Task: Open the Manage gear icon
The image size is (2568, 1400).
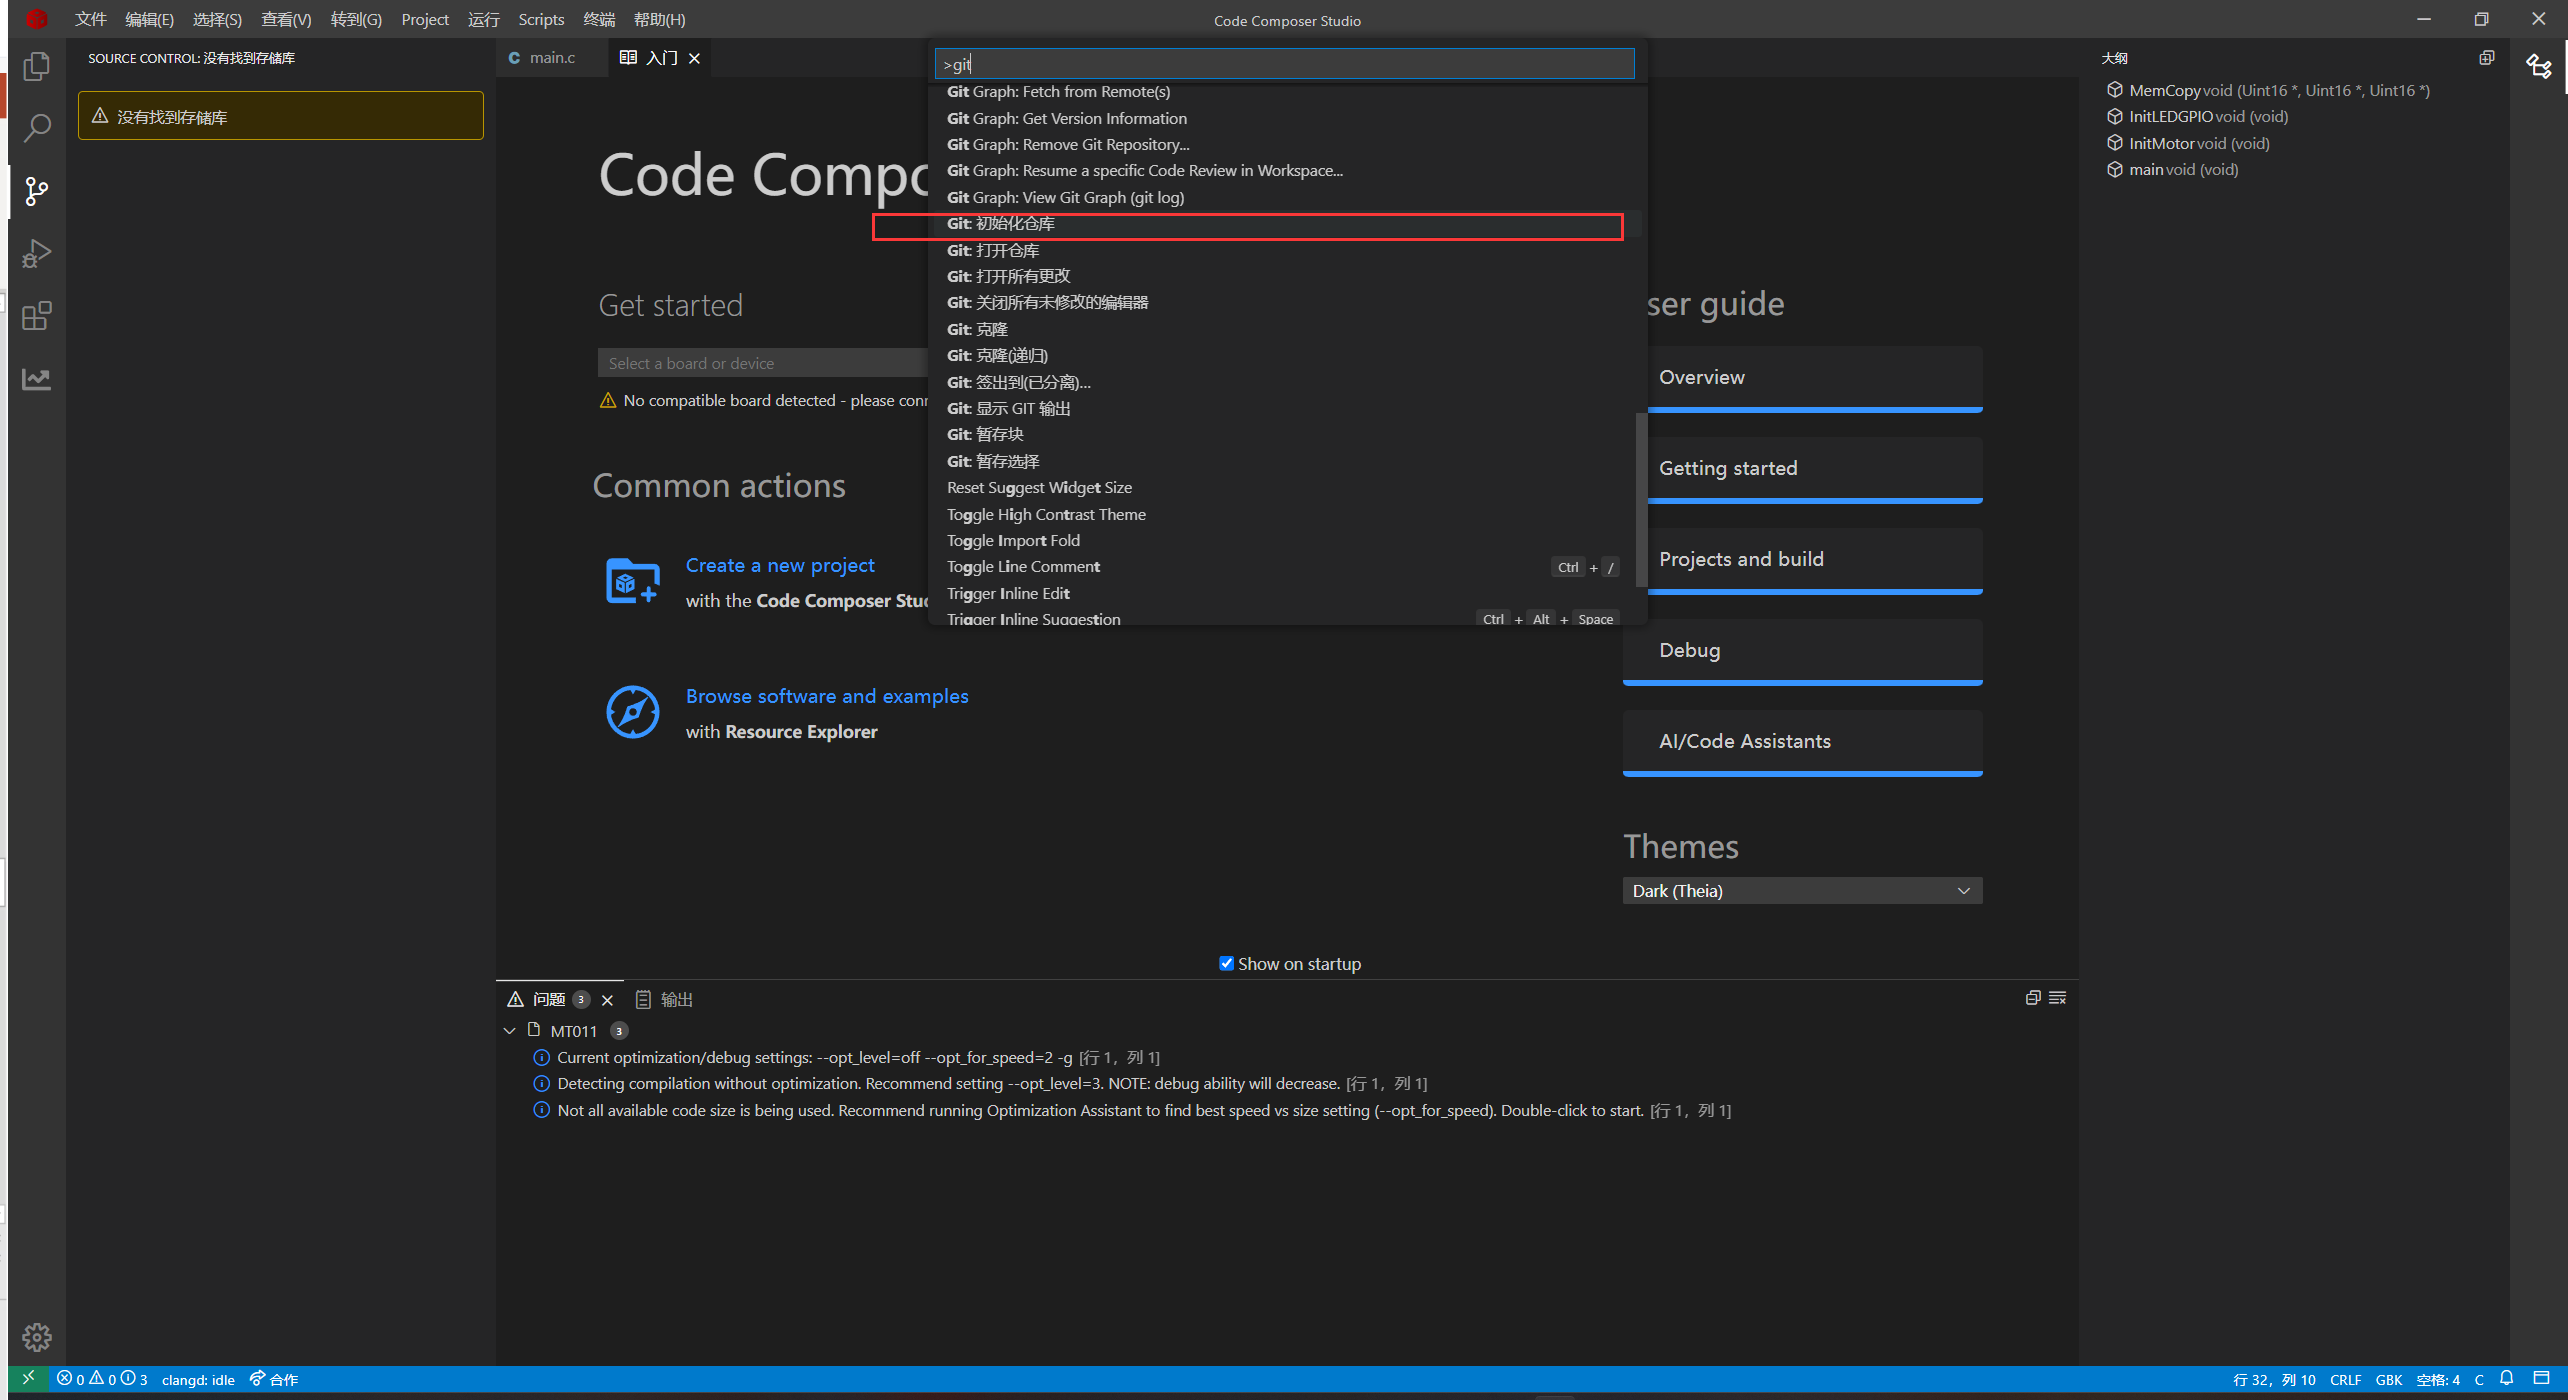Action: coord(37,1336)
